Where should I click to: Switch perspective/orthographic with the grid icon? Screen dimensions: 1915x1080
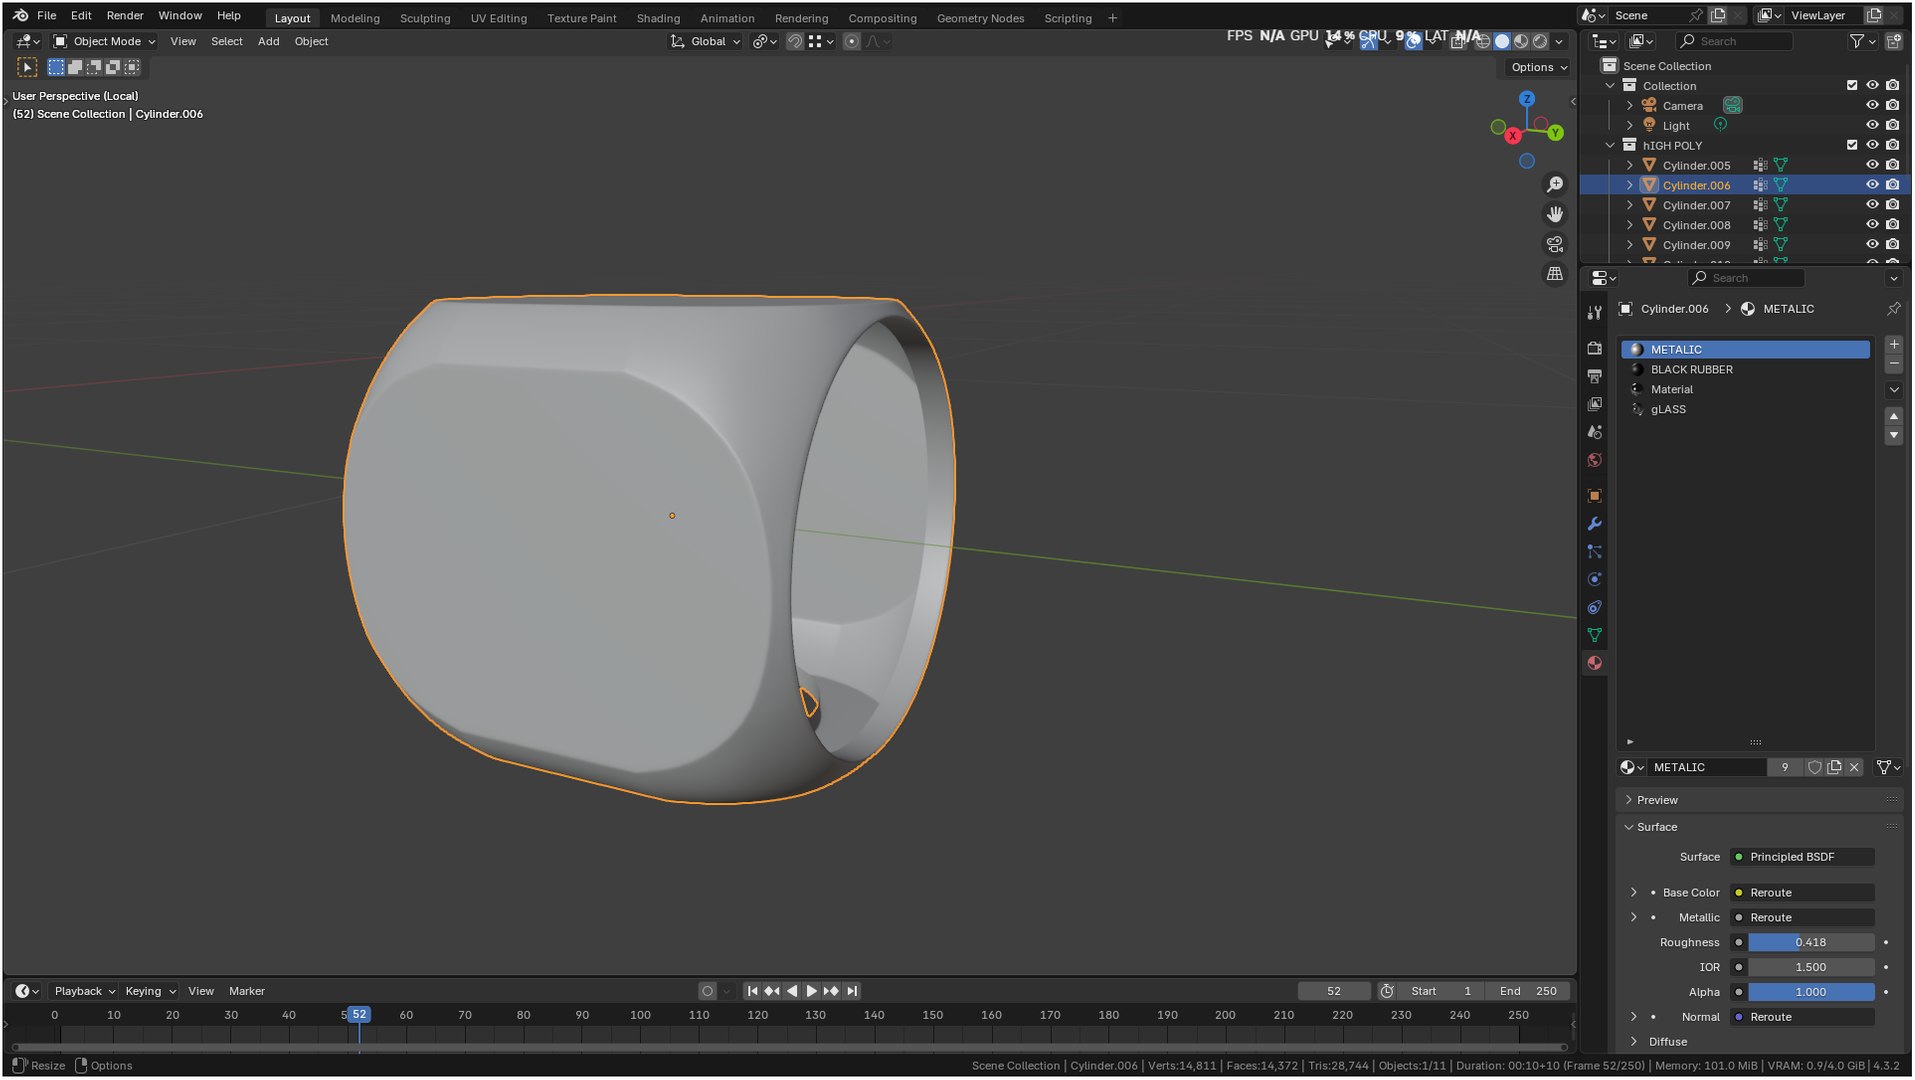[x=1555, y=274]
